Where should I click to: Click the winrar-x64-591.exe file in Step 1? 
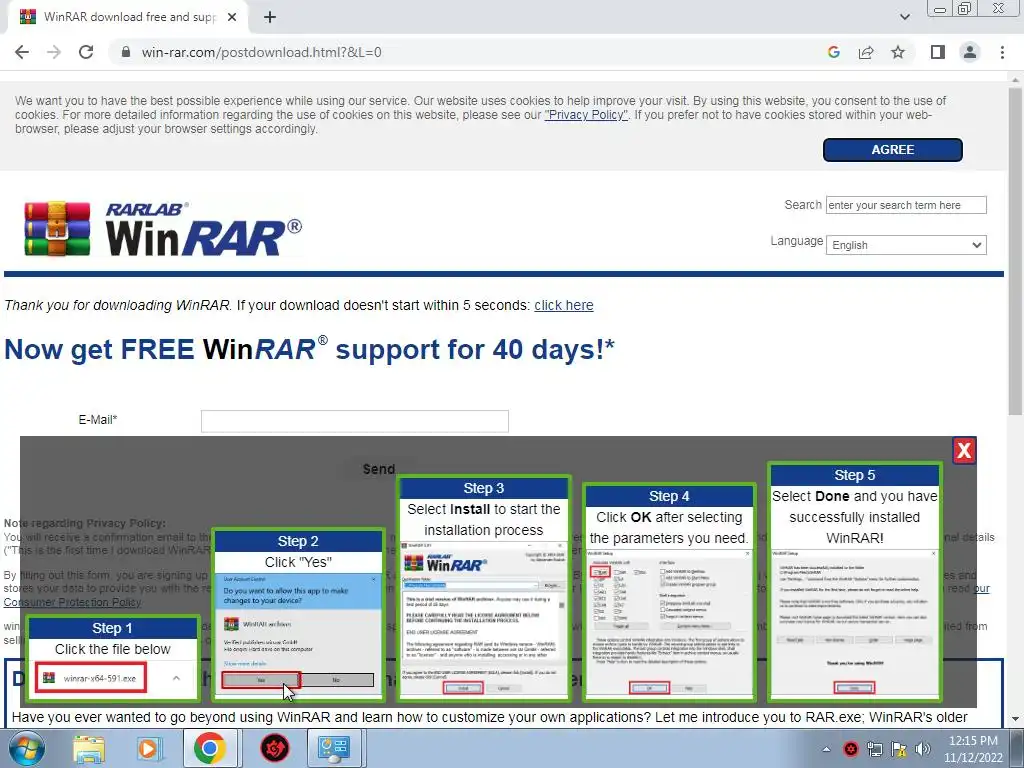pos(91,678)
